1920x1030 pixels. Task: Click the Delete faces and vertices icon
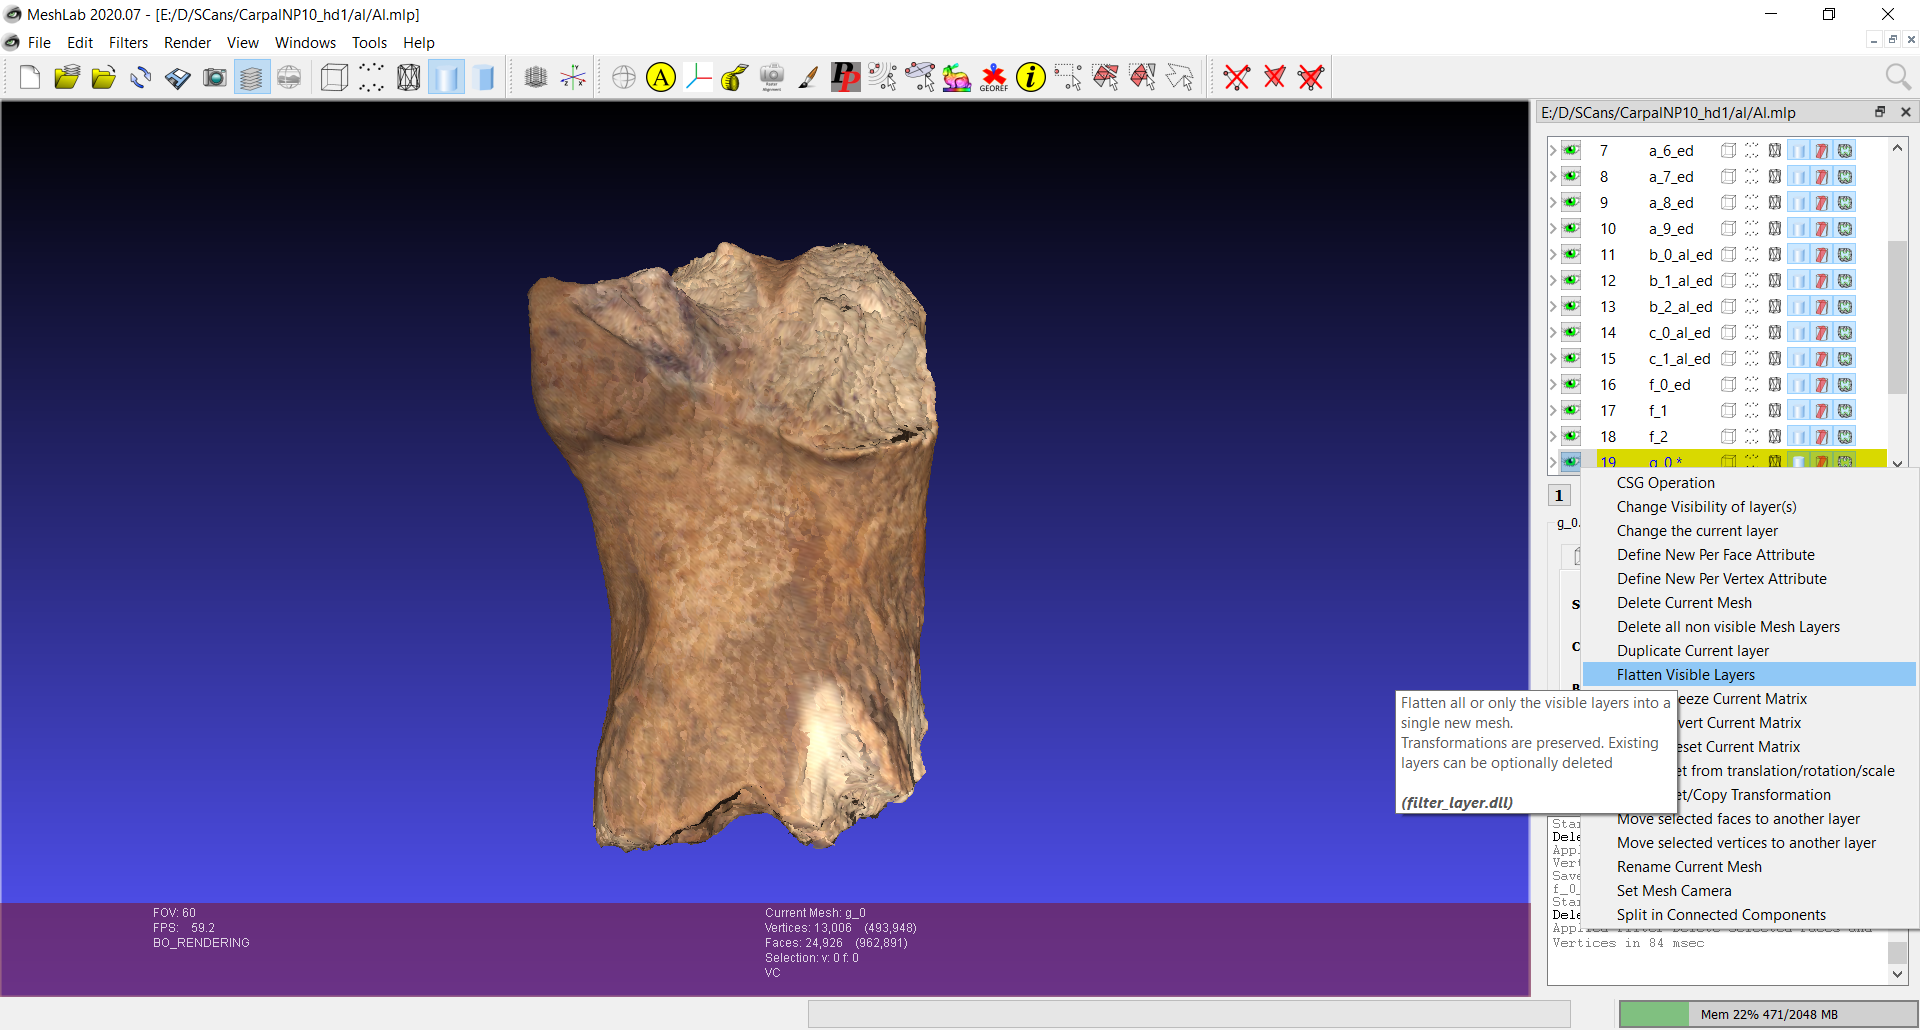pos(1311,77)
